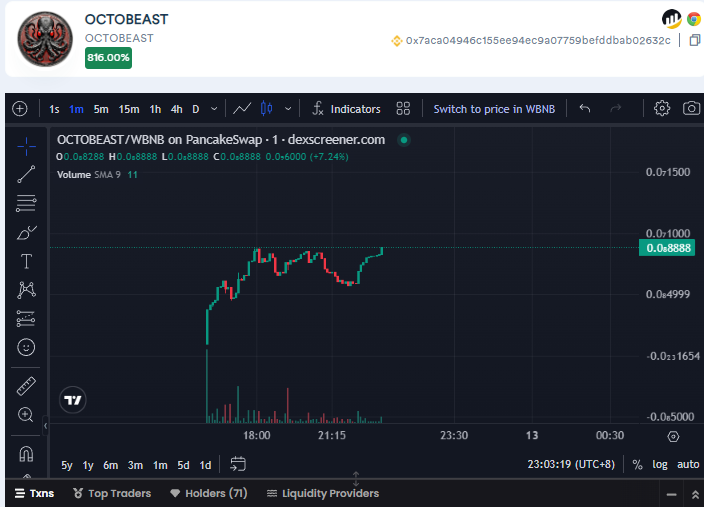Select the D daily timeframe

pyautogui.click(x=196, y=109)
